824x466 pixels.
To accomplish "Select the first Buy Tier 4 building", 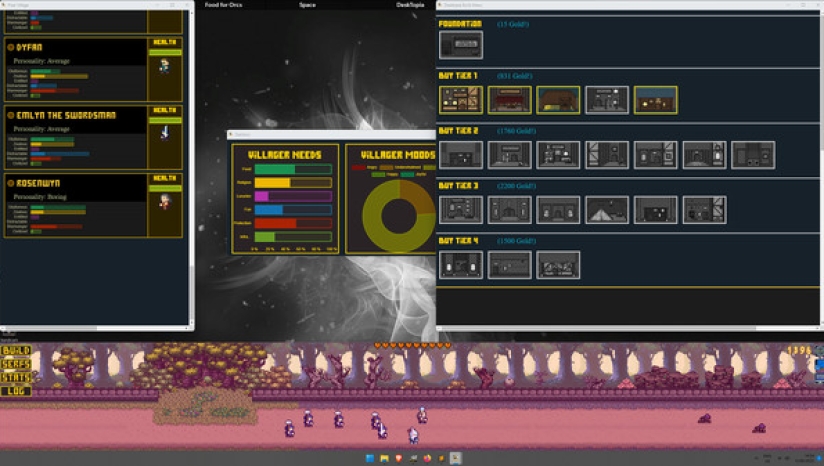I will (460, 264).
